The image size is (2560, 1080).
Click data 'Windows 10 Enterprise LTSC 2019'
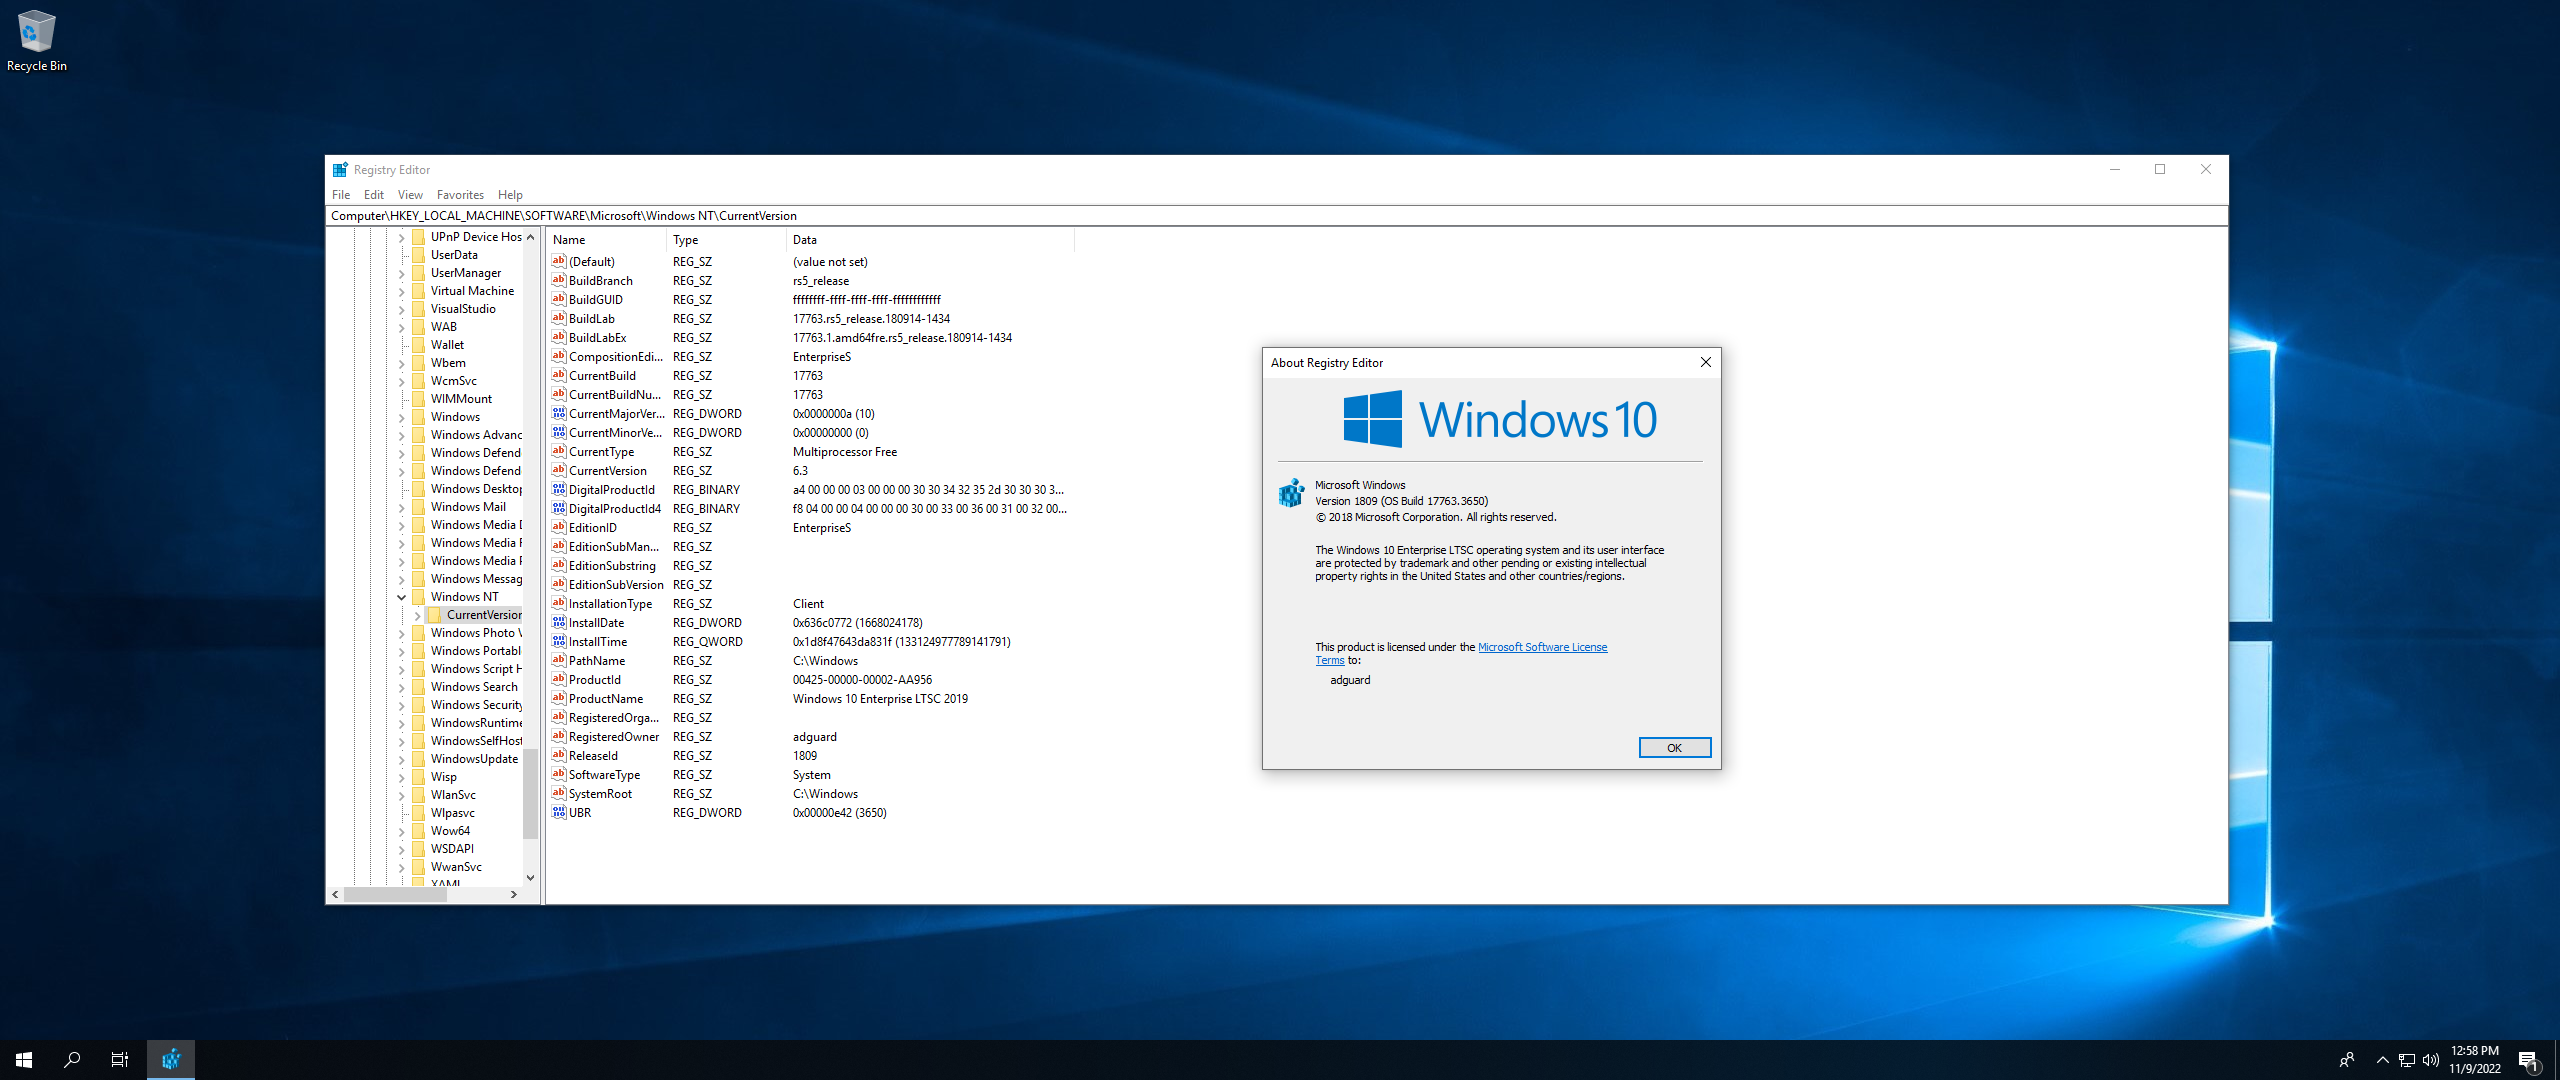point(880,699)
